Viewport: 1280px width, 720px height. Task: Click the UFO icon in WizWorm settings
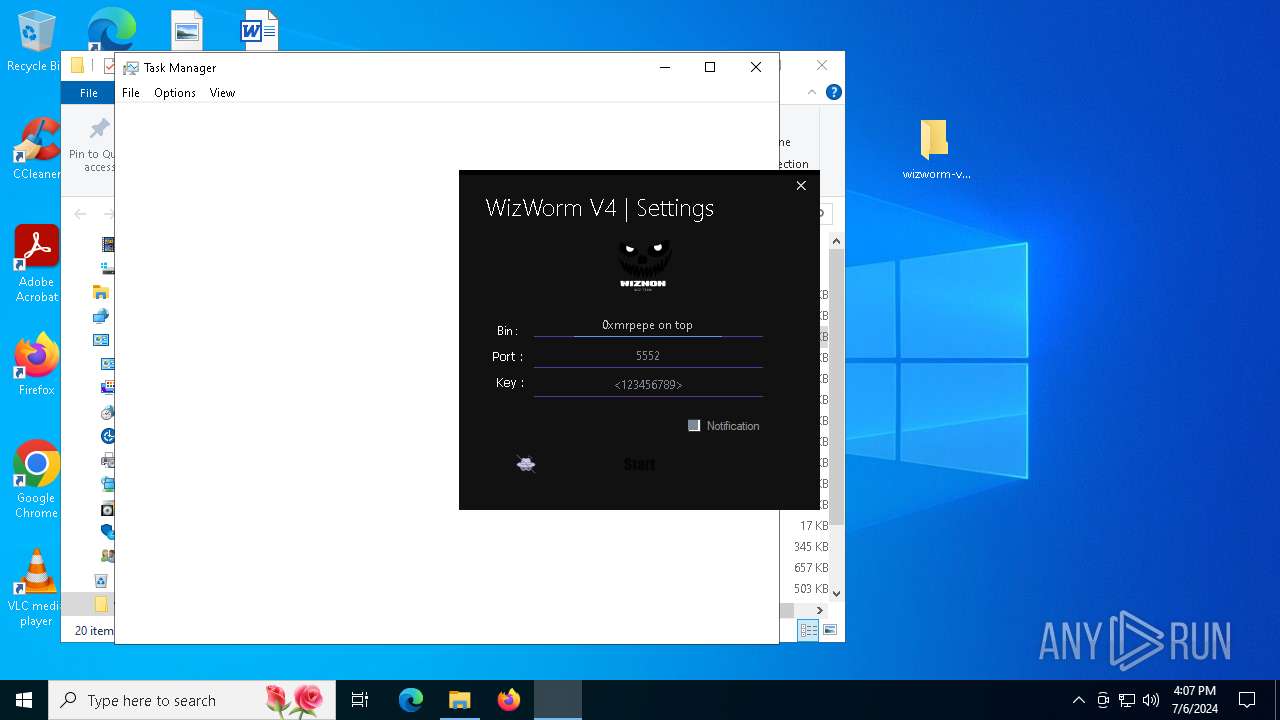point(526,464)
